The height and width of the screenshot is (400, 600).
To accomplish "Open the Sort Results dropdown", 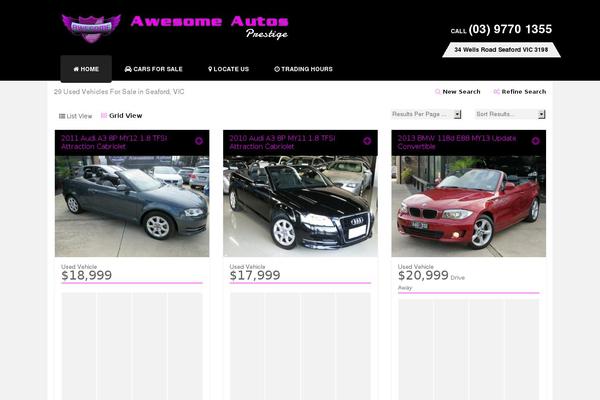I will point(510,114).
